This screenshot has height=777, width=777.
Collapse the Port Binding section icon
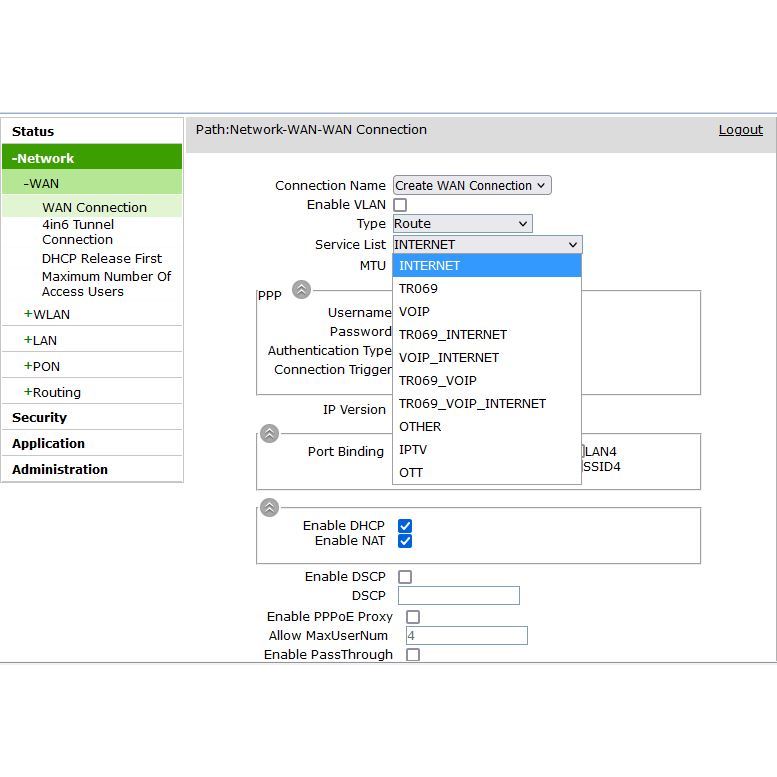click(269, 433)
